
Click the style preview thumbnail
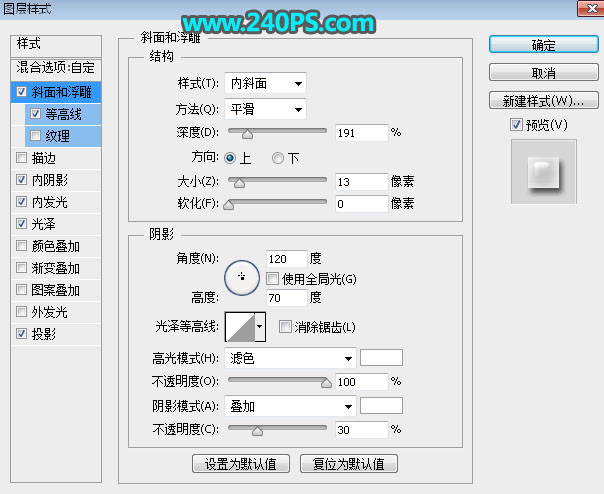544,171
